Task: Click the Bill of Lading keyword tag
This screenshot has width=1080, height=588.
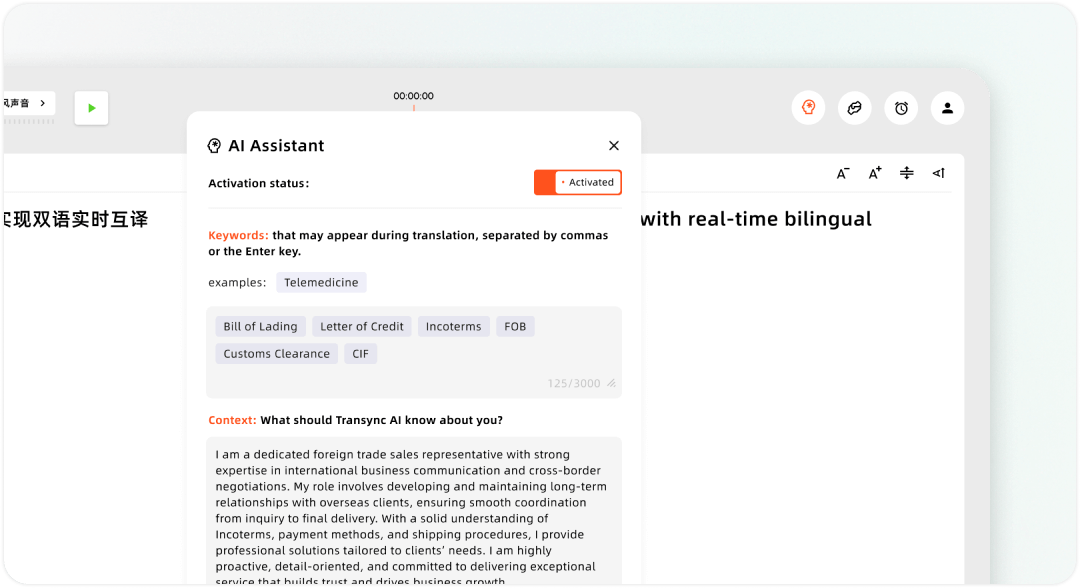Action: (260, 326)
